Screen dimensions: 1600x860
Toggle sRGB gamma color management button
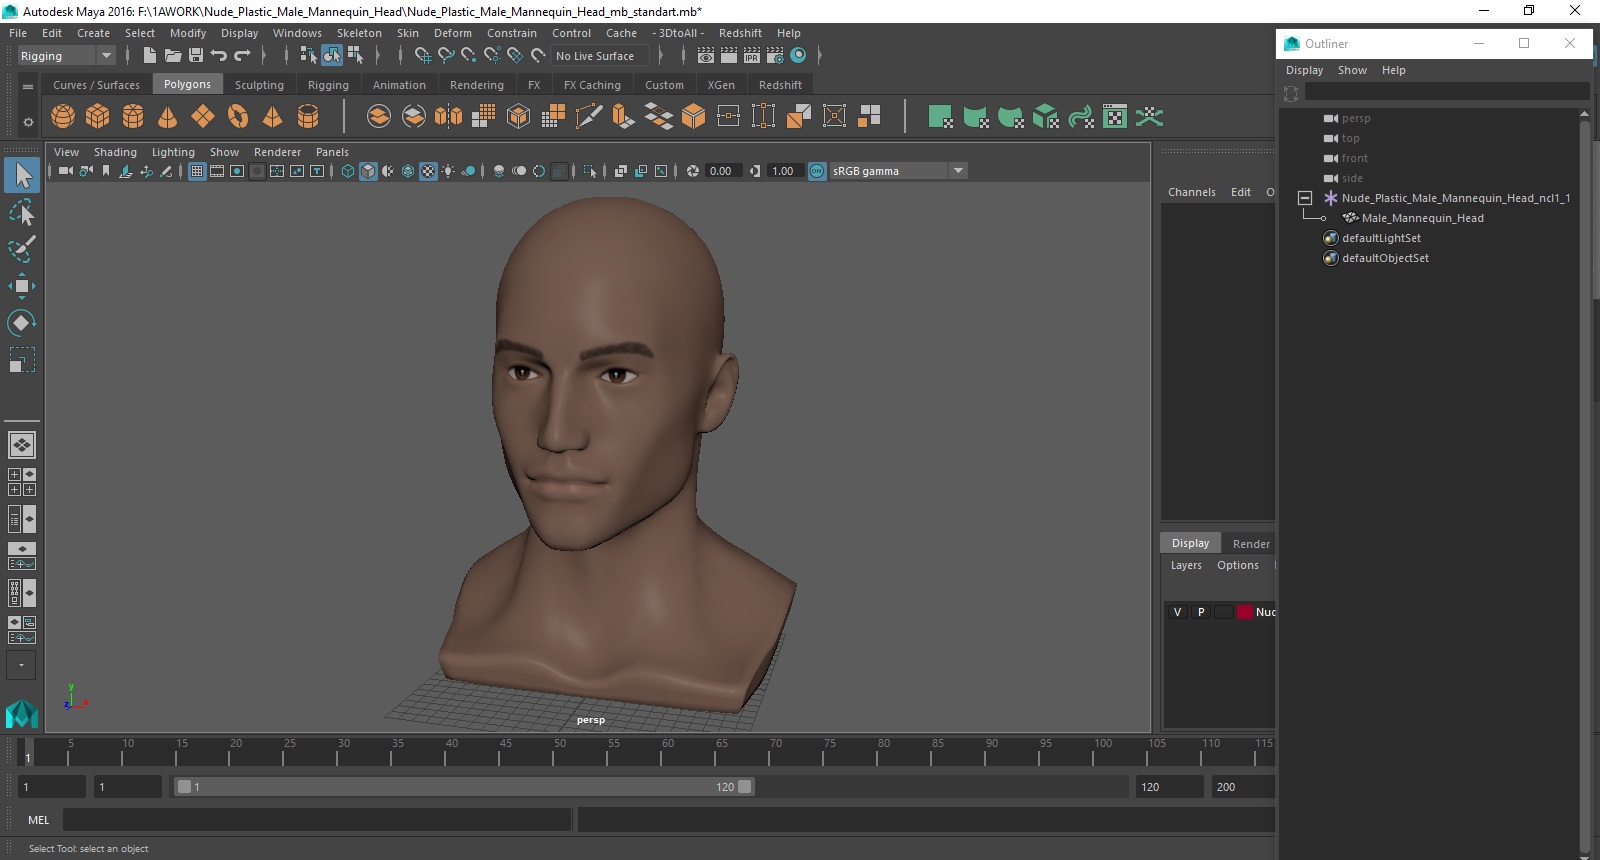point(817,171)
